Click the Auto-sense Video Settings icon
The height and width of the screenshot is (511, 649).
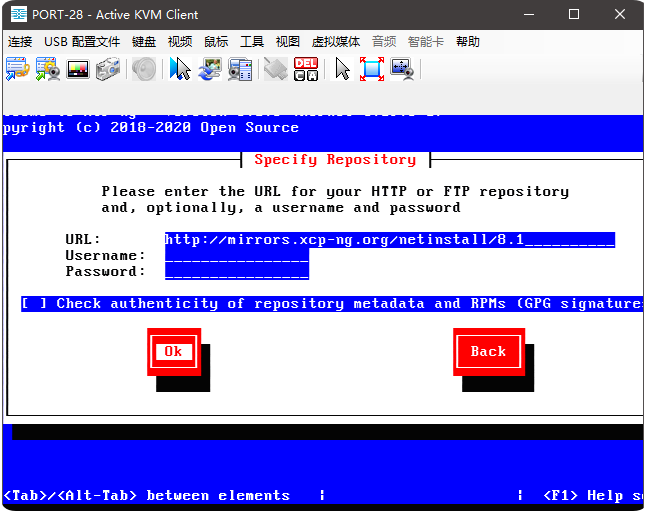240,70
